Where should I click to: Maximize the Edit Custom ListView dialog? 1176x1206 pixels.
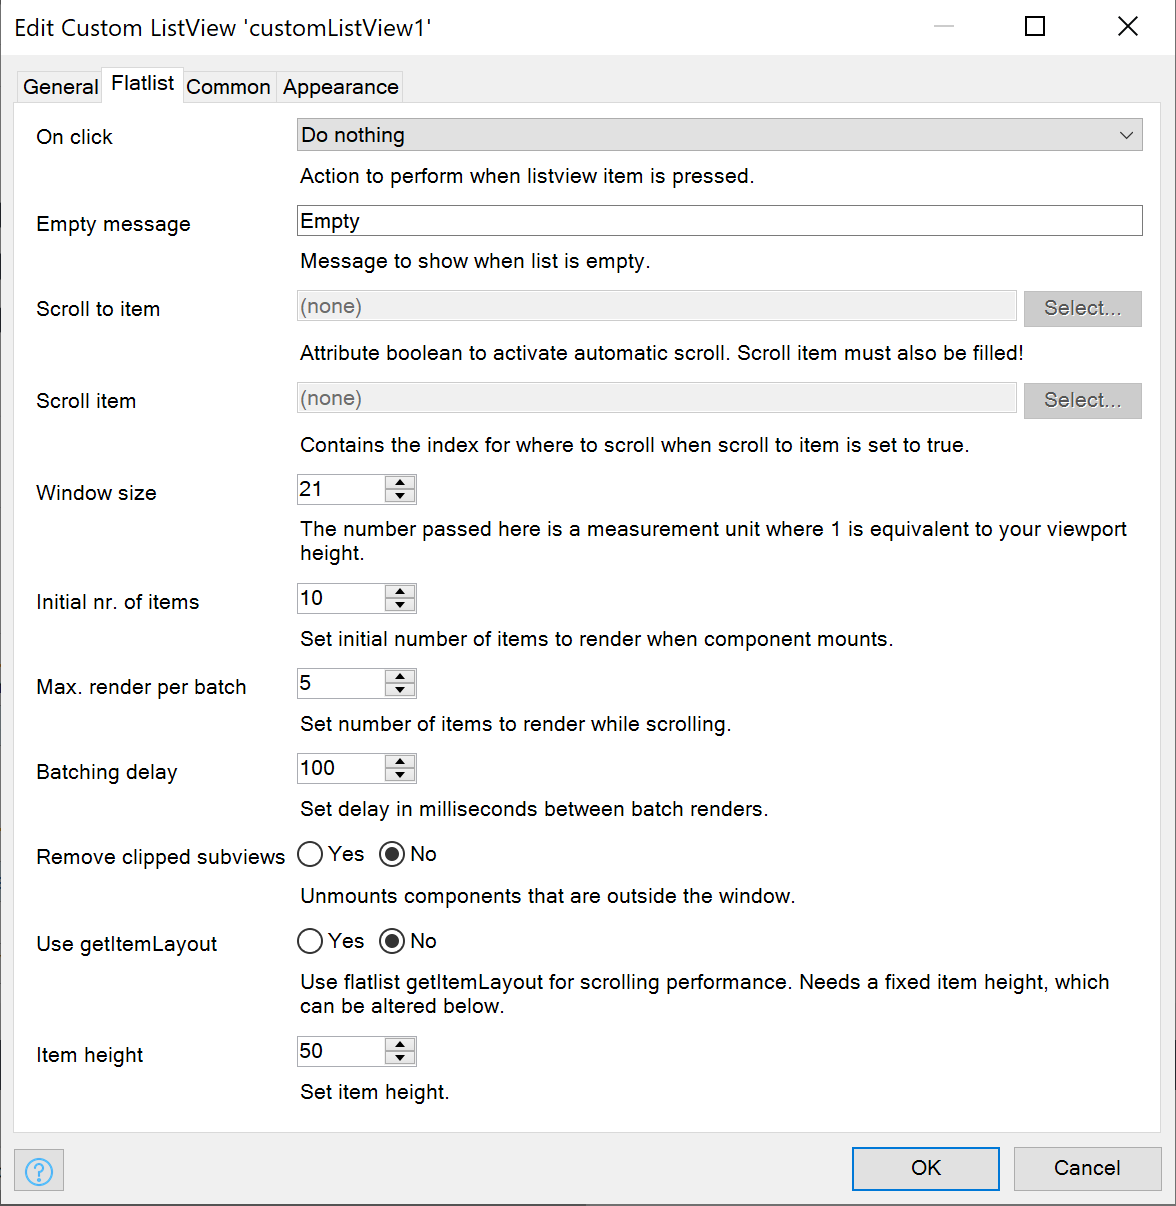click(1035, 27)
